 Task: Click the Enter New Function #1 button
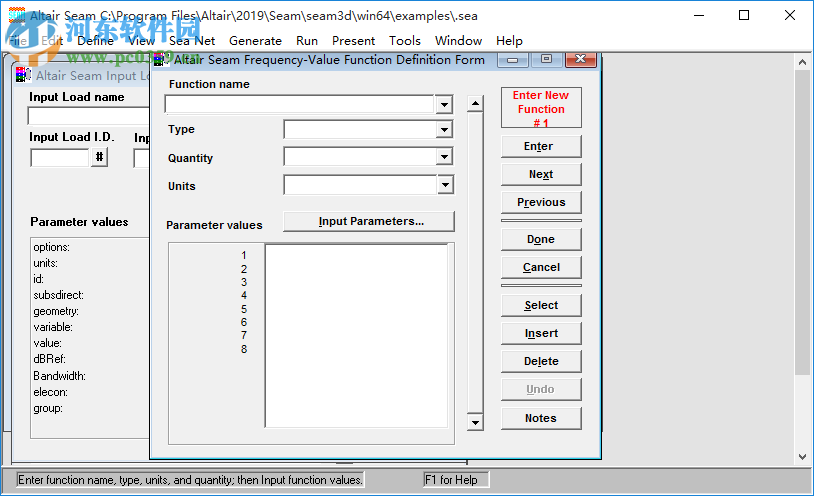tap(541, 108)
